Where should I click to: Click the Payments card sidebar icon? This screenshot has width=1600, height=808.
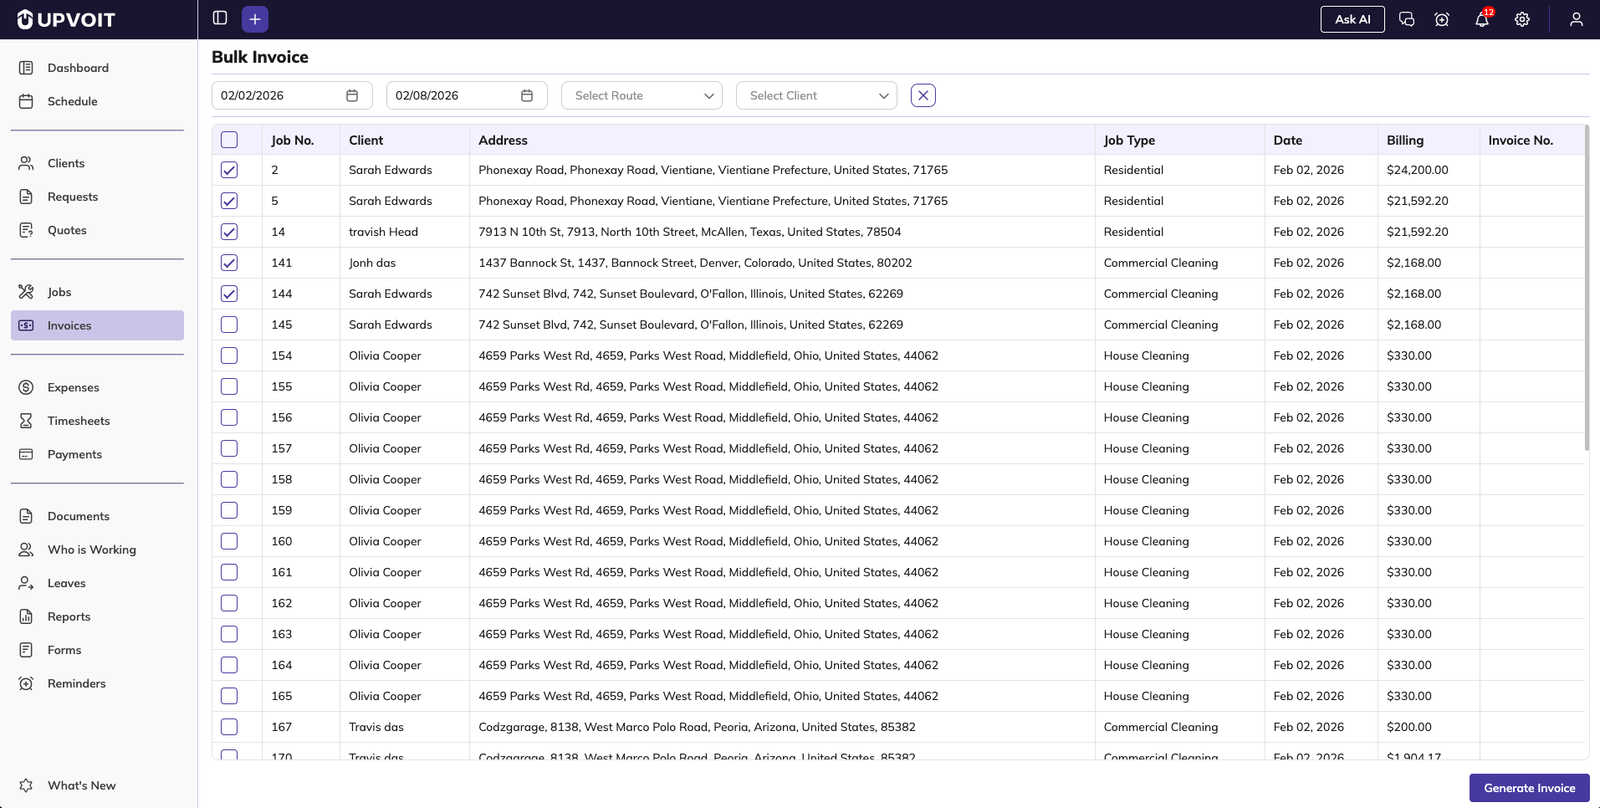[26, 454]
